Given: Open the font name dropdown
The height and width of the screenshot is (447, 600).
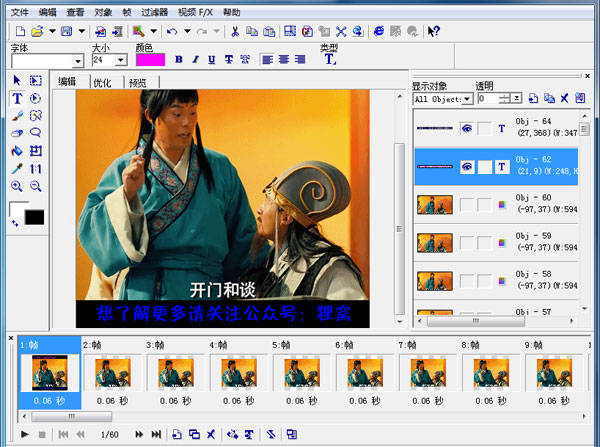Looking at the screenshot, I should [78, 61].
